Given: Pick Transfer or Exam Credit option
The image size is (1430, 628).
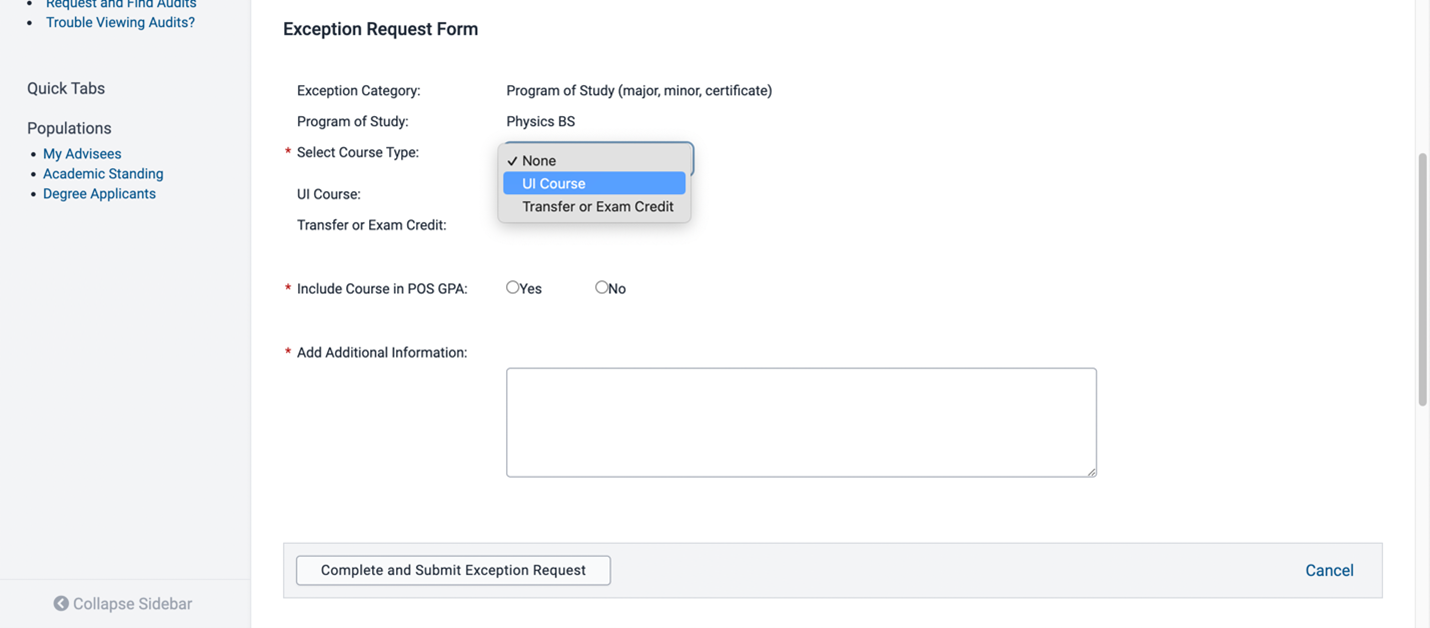Looking at the screenshot, I should pyautogui.click(x=597, y=207).
